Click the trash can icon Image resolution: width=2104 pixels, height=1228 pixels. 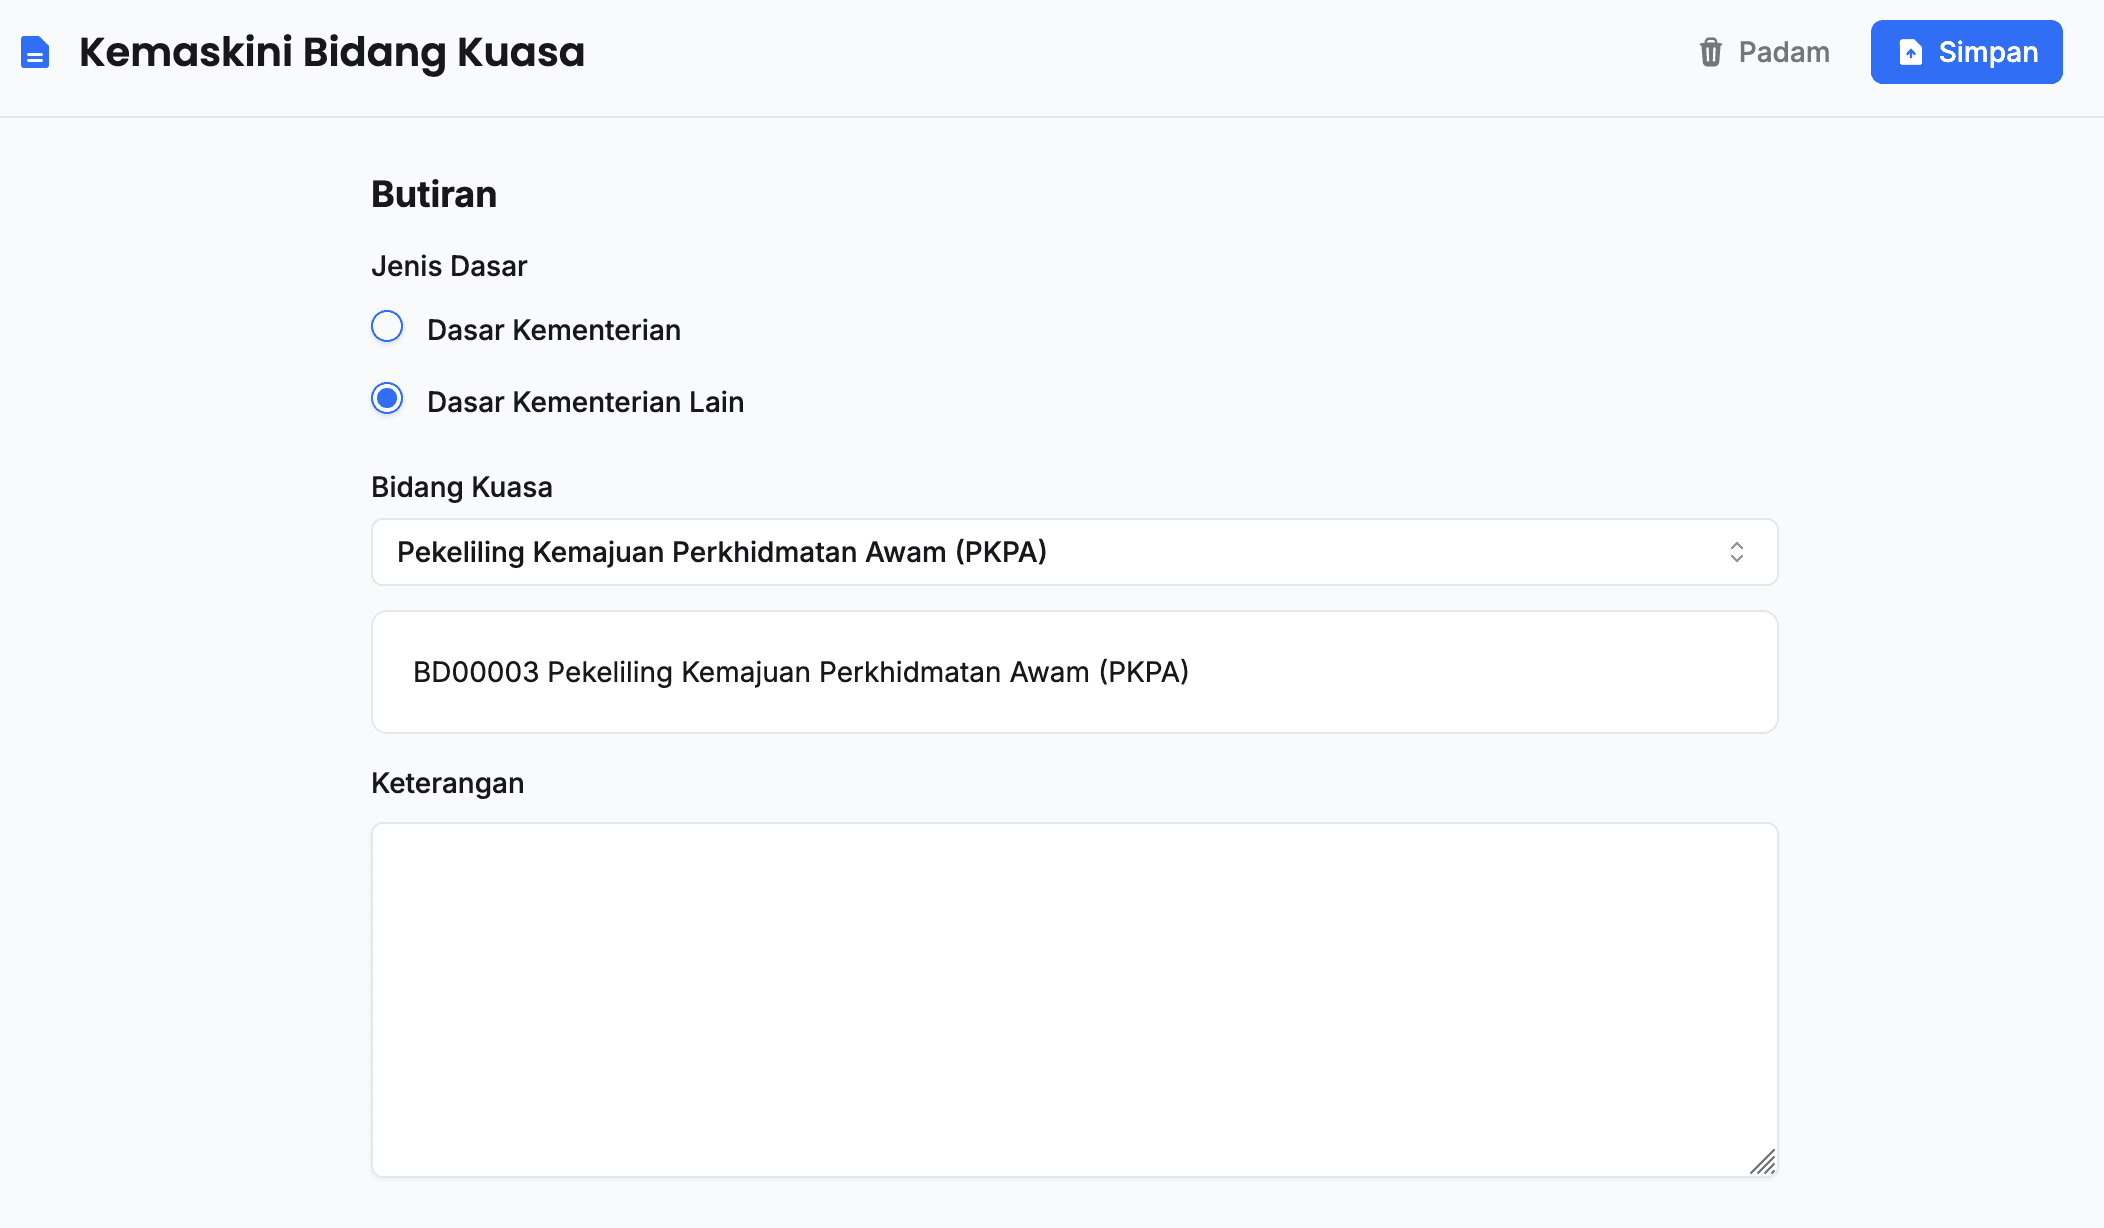pos(1710,52)
